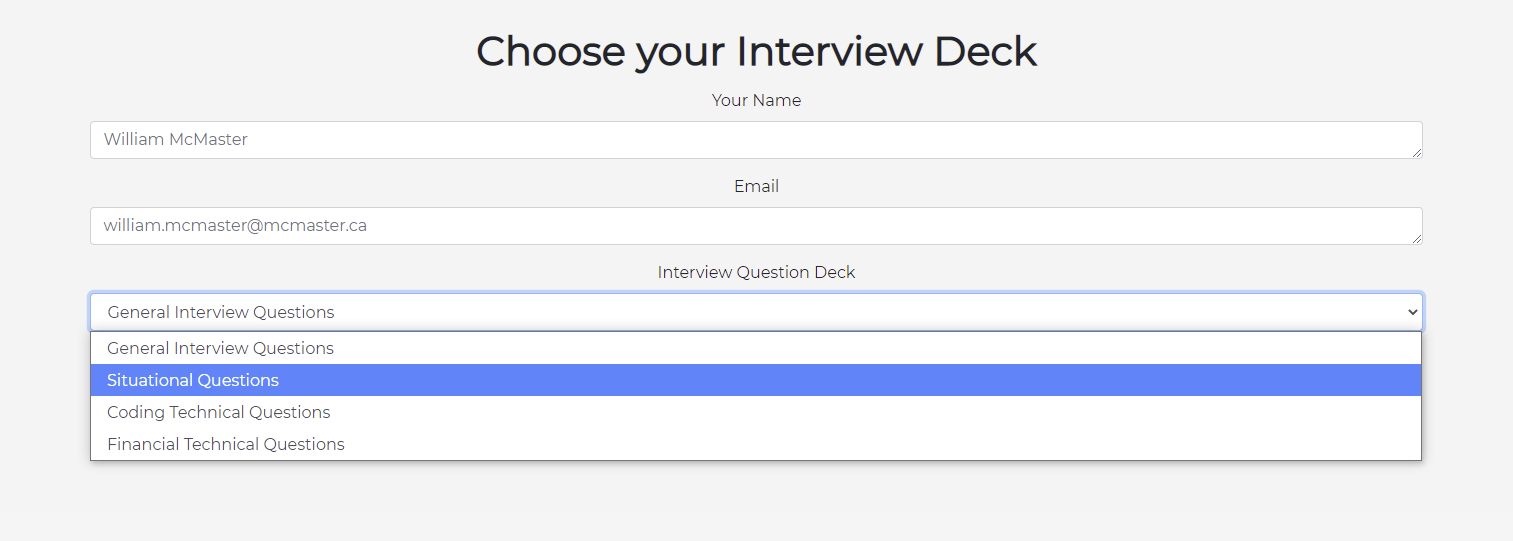Click the chevron arrow on the deck dropdown
The image size is (1513, 541).
coord(1412,312)
